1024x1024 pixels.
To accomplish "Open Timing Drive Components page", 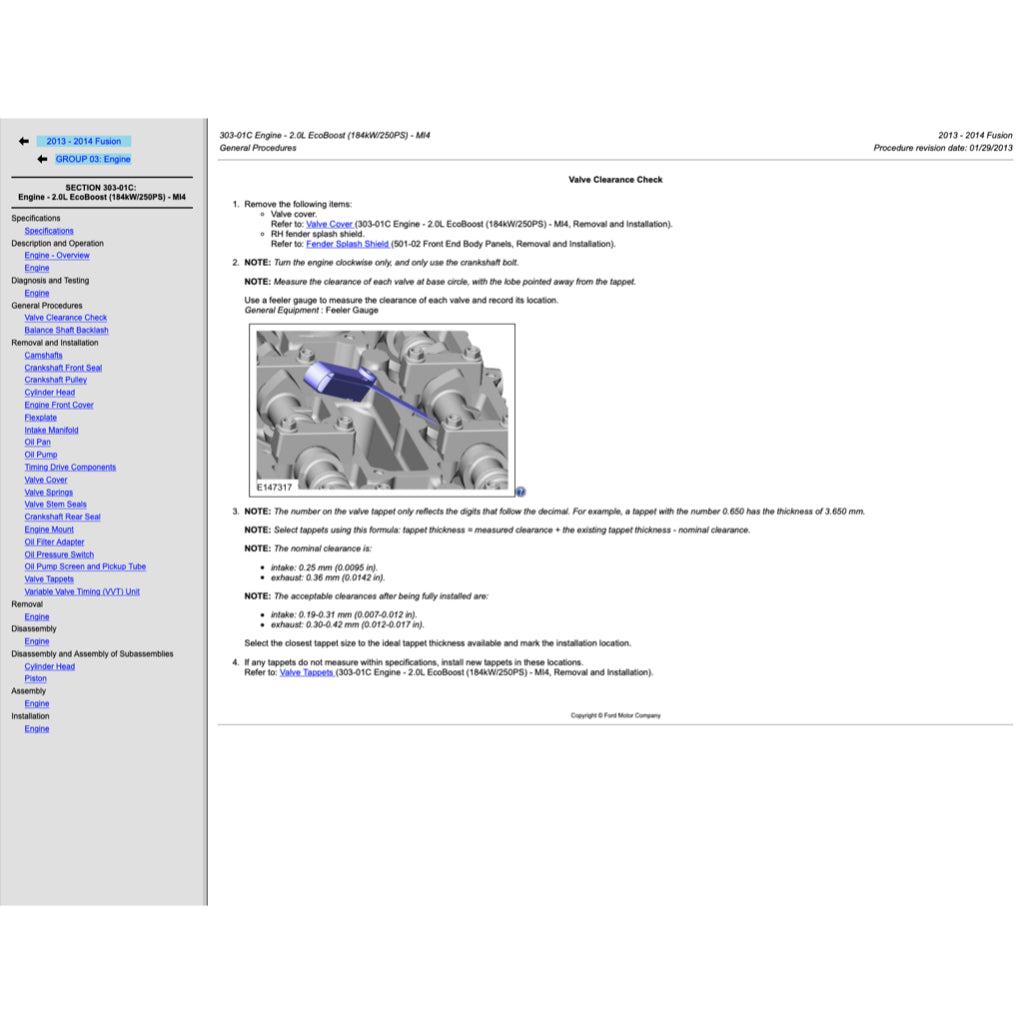I will coord(70,467).
